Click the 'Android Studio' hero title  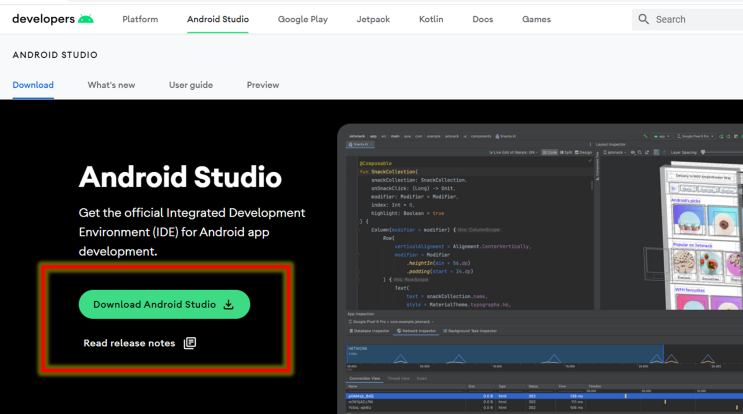(x=180, y=177)
